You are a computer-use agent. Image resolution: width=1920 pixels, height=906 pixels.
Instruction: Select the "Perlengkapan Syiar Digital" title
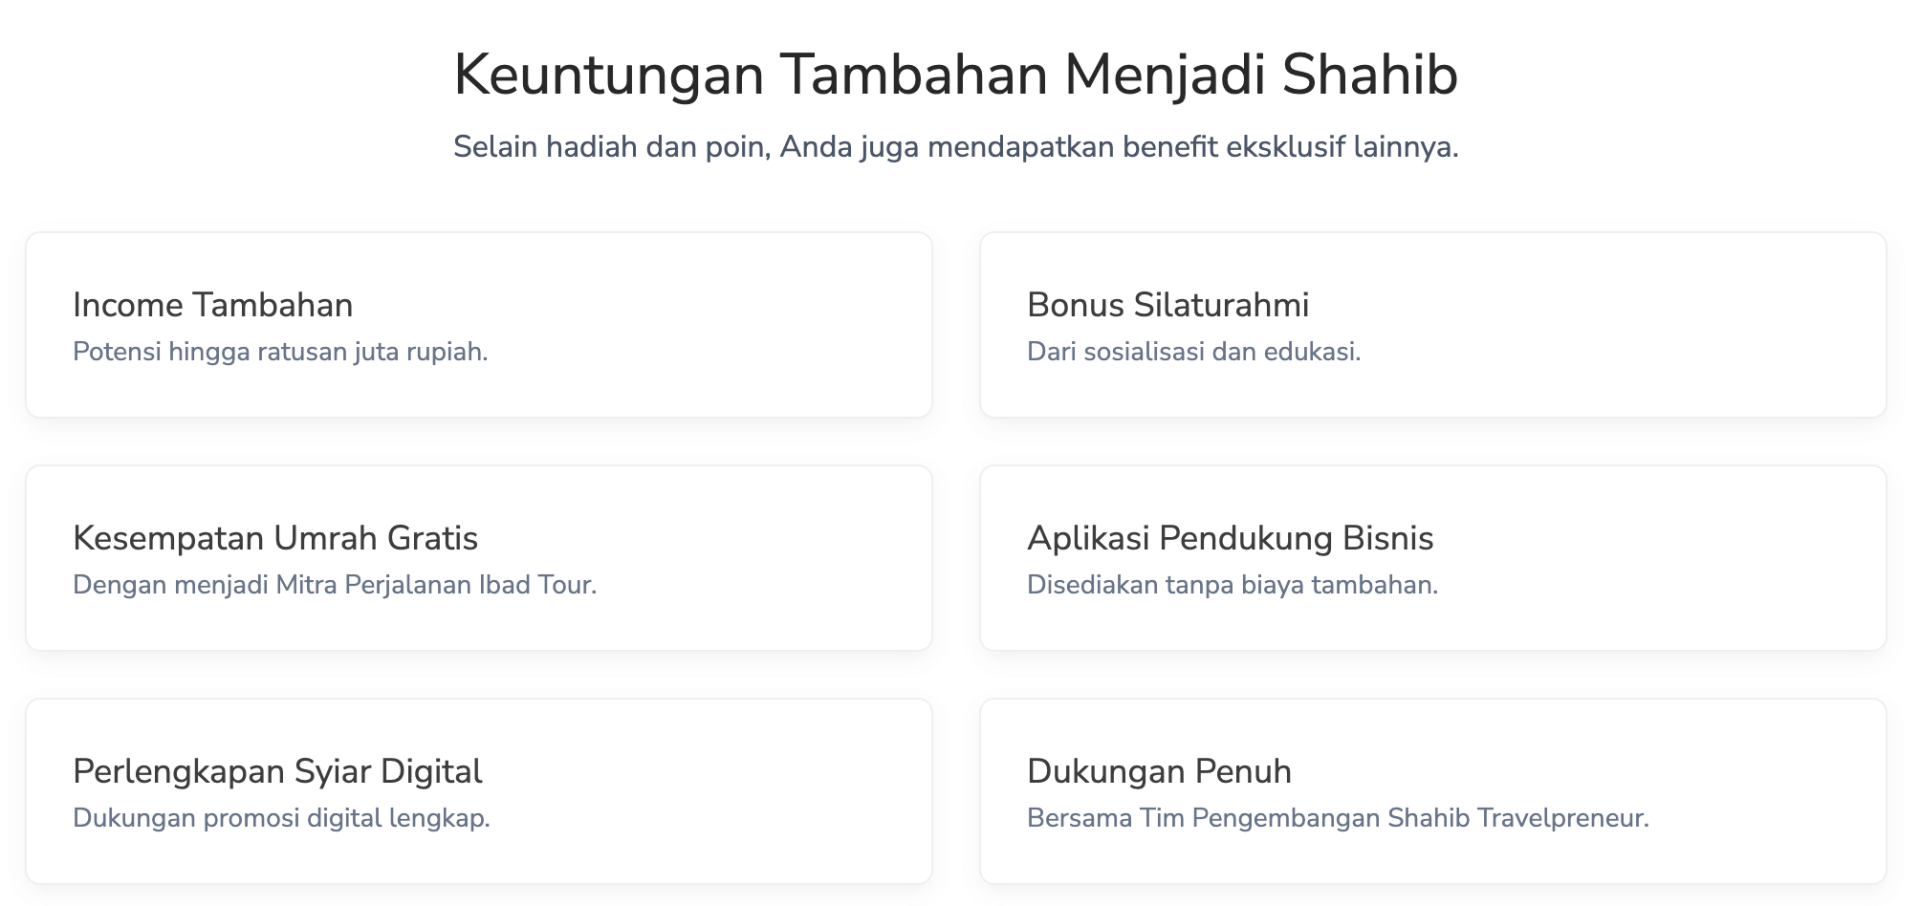click(x=277, y=771)
